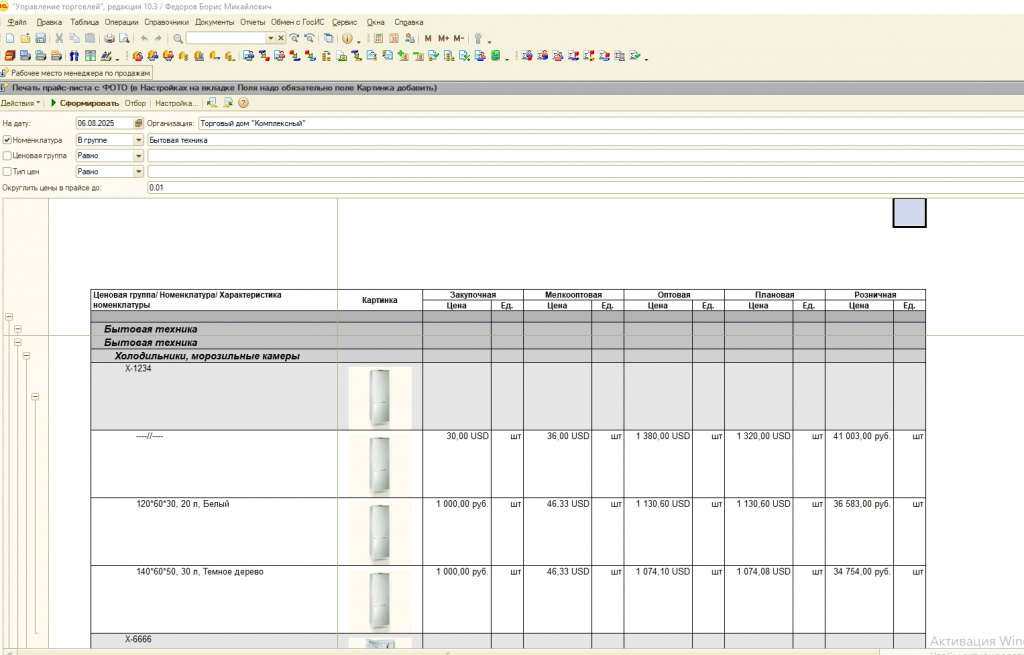Uncheck the Номенклатура checkbox
The image size is (1024, 655).
pos(7,140)
